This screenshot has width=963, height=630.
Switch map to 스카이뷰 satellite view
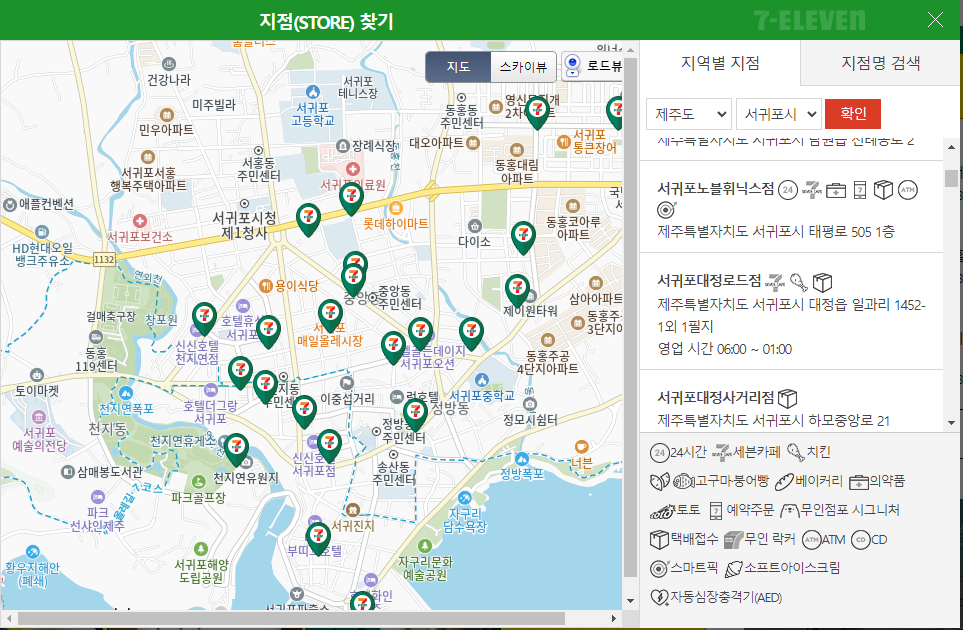click(x=523, y=67)
